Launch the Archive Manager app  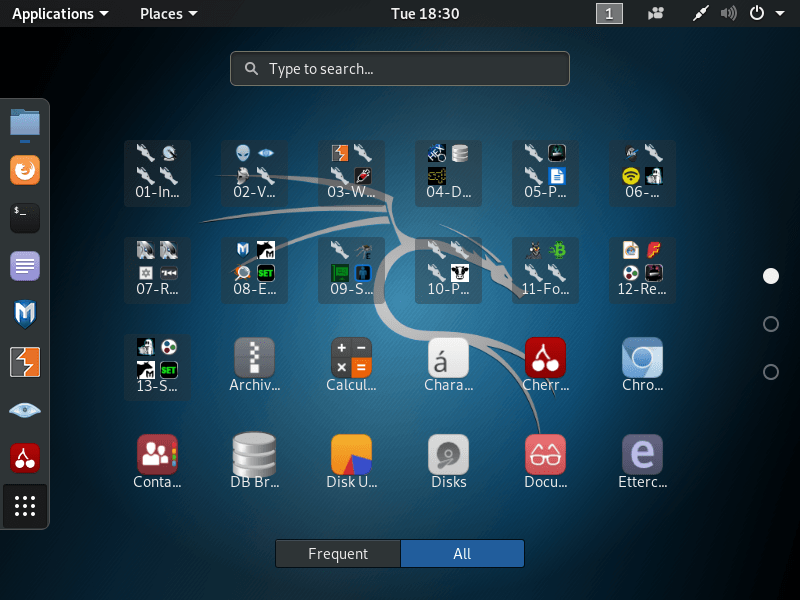click(x=254, y=365)
